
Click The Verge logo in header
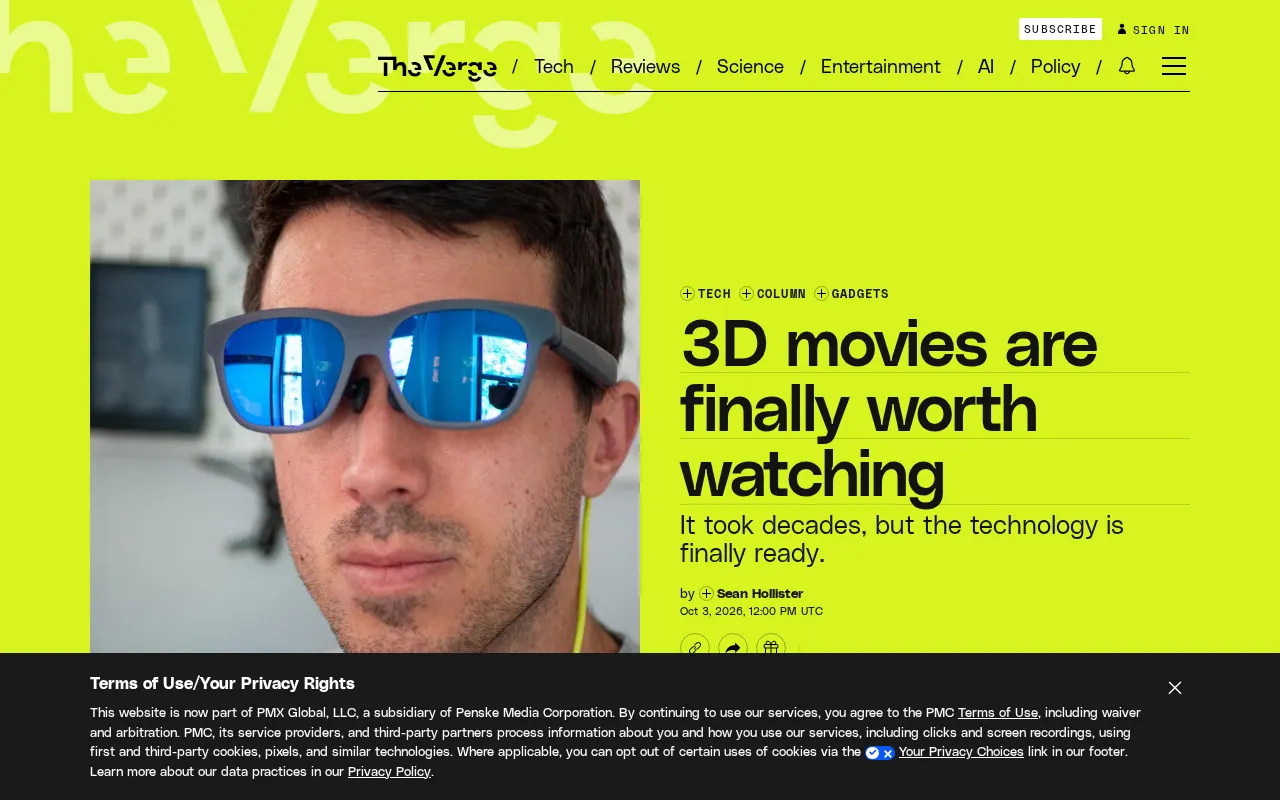(437, 67)
